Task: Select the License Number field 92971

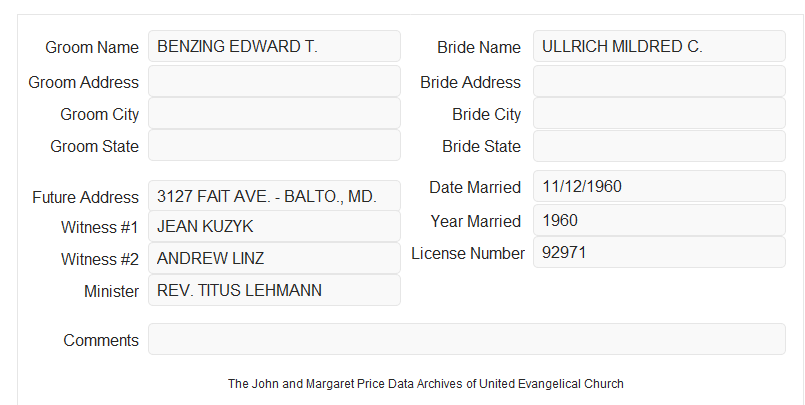Action: (659, 252)
